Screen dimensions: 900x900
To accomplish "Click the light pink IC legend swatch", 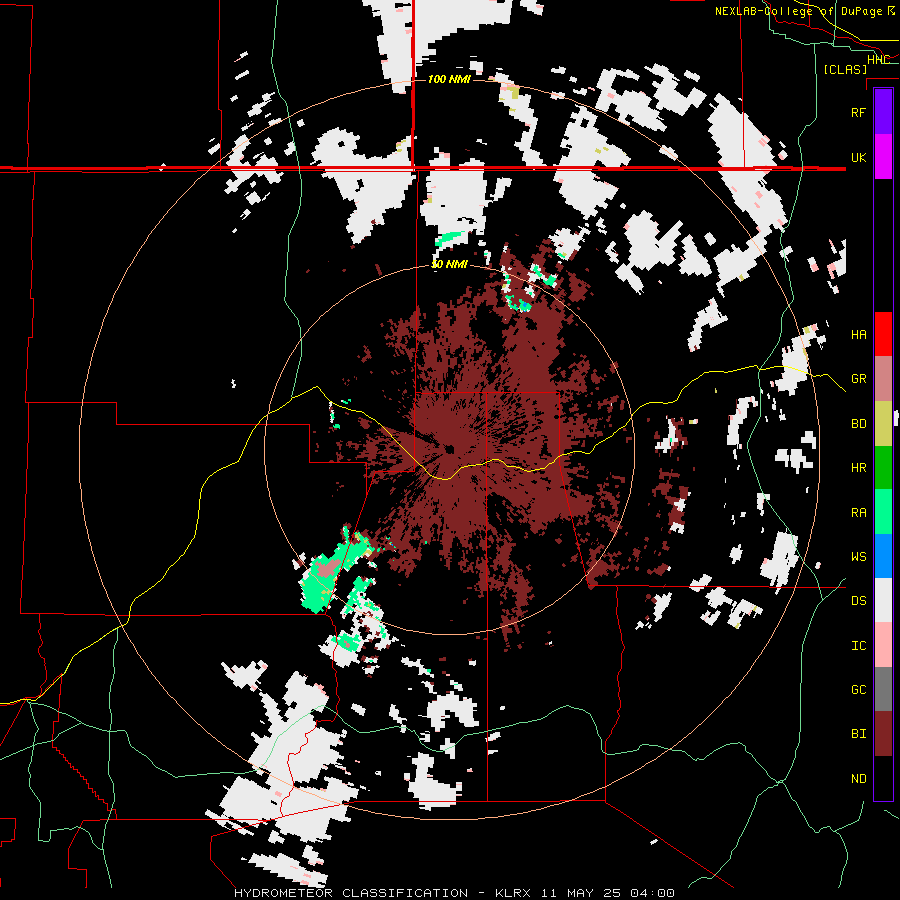I will (x=883, y=645).
